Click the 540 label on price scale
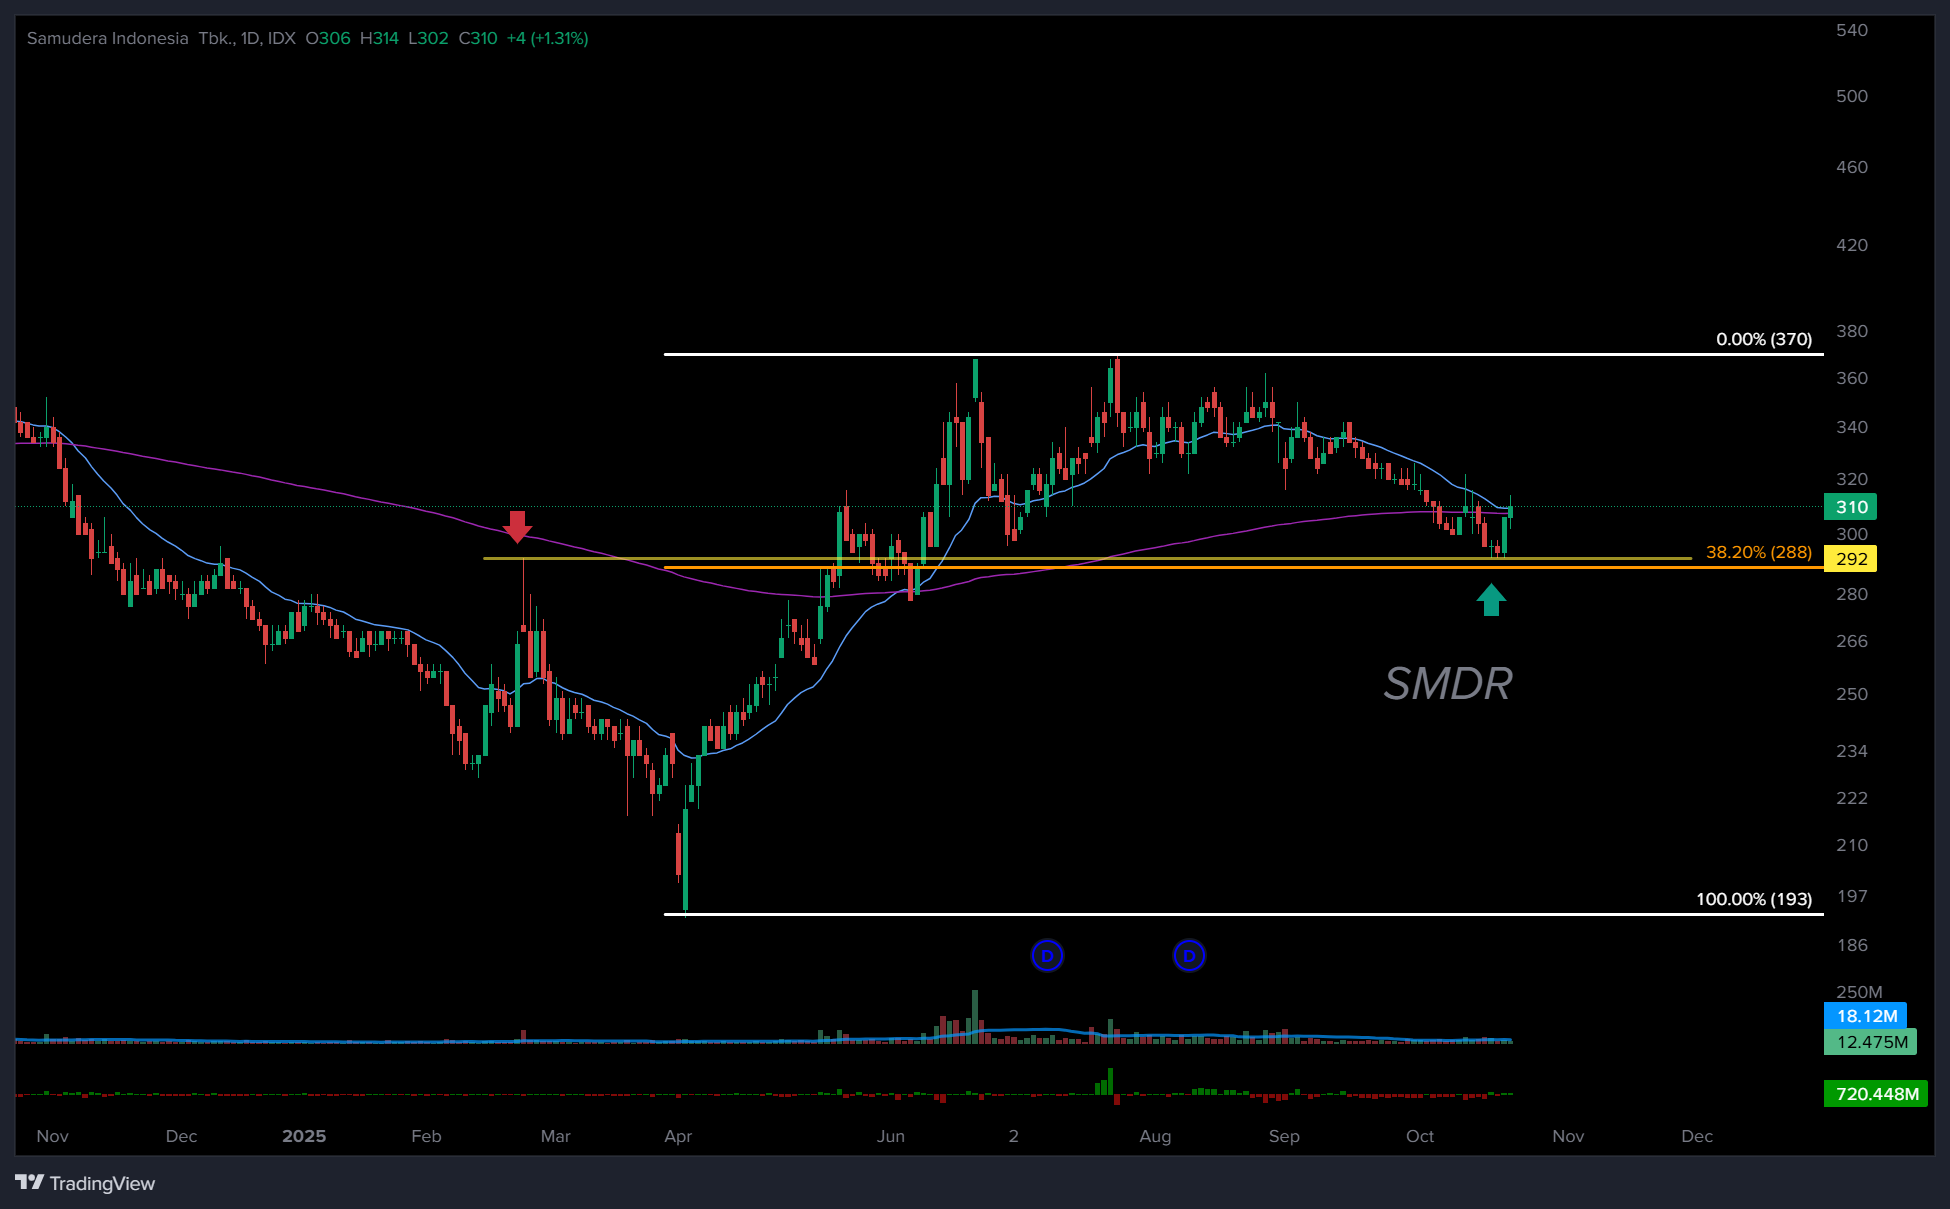1950x1209 pixels. click(x=1851, y=30)
